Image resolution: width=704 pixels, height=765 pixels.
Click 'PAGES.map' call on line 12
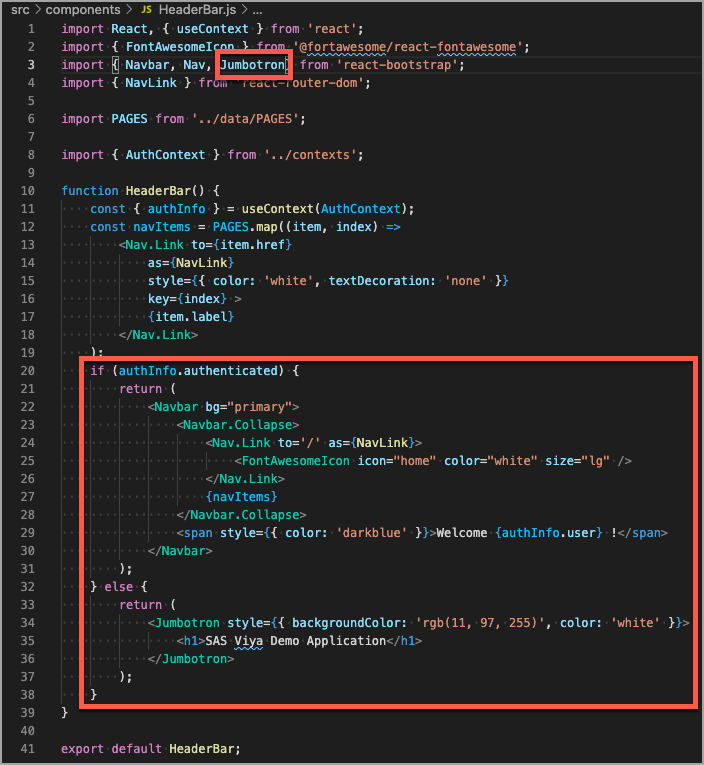click(245, 227)
